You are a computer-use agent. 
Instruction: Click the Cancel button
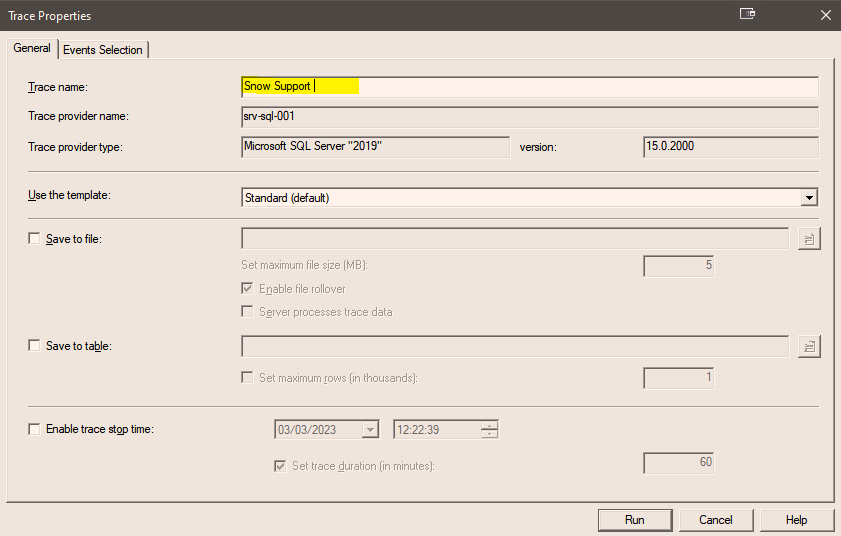(716, 520)
